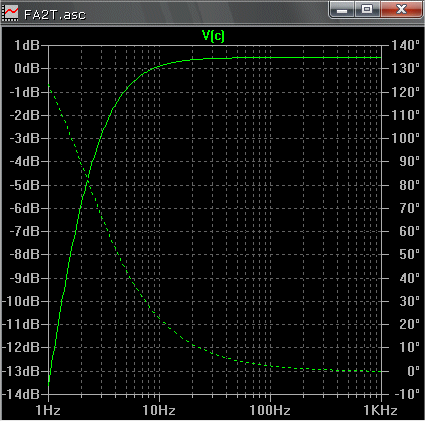Click the 0° phase axis label
Image resolution: width=425 pixels, height=421 pixels.
[x=413, y=371]
